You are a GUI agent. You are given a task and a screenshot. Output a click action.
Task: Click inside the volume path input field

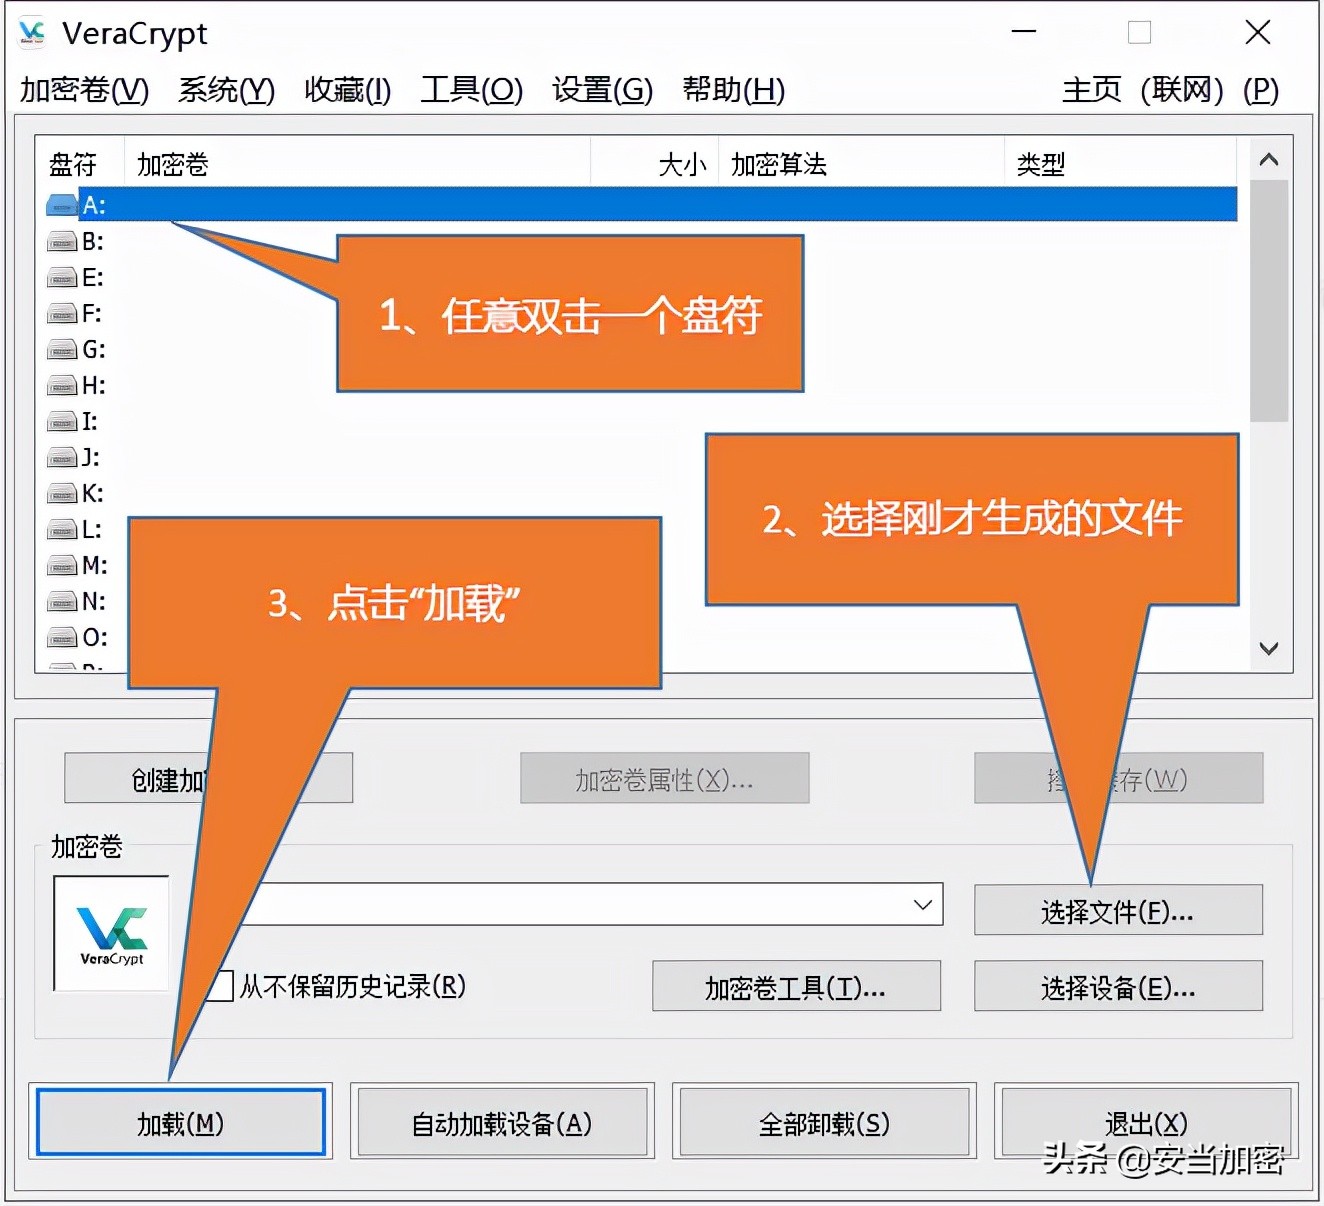click(x=550, y=905)
